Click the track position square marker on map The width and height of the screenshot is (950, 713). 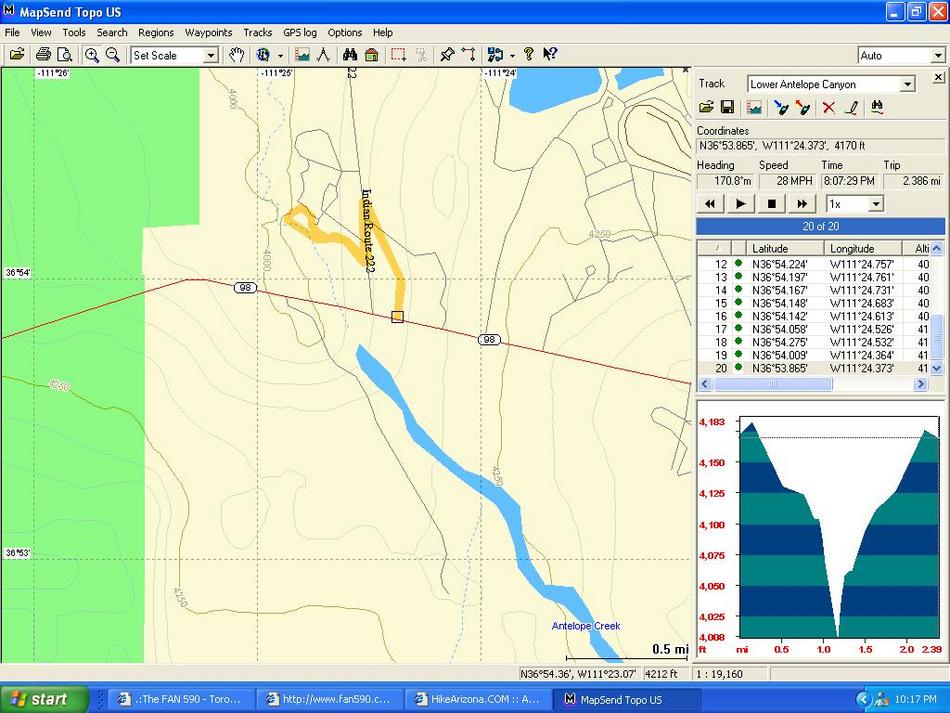pyautogui.click(x=397, y=317)
